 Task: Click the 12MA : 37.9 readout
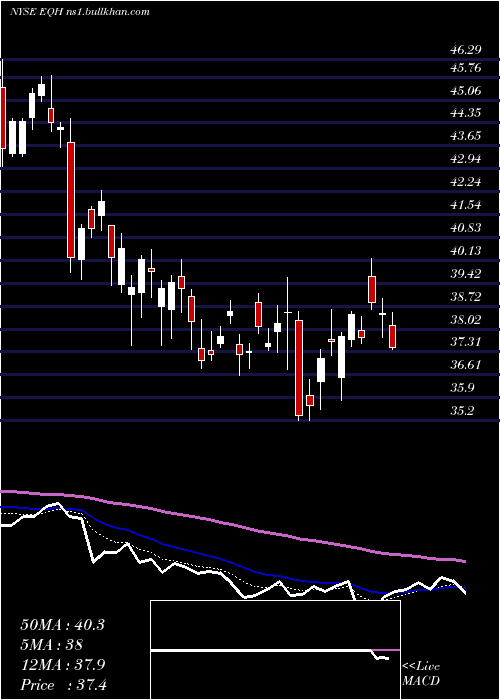point(62,665)
